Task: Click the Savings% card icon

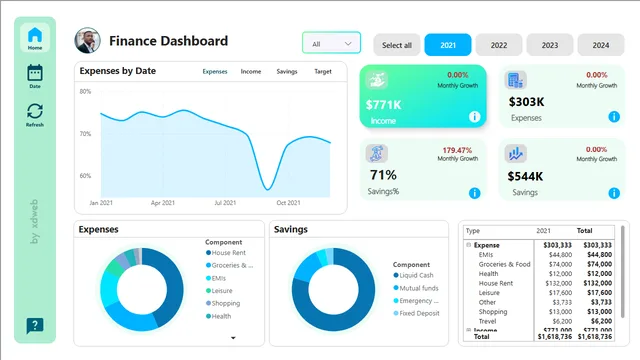Action: 376,153
